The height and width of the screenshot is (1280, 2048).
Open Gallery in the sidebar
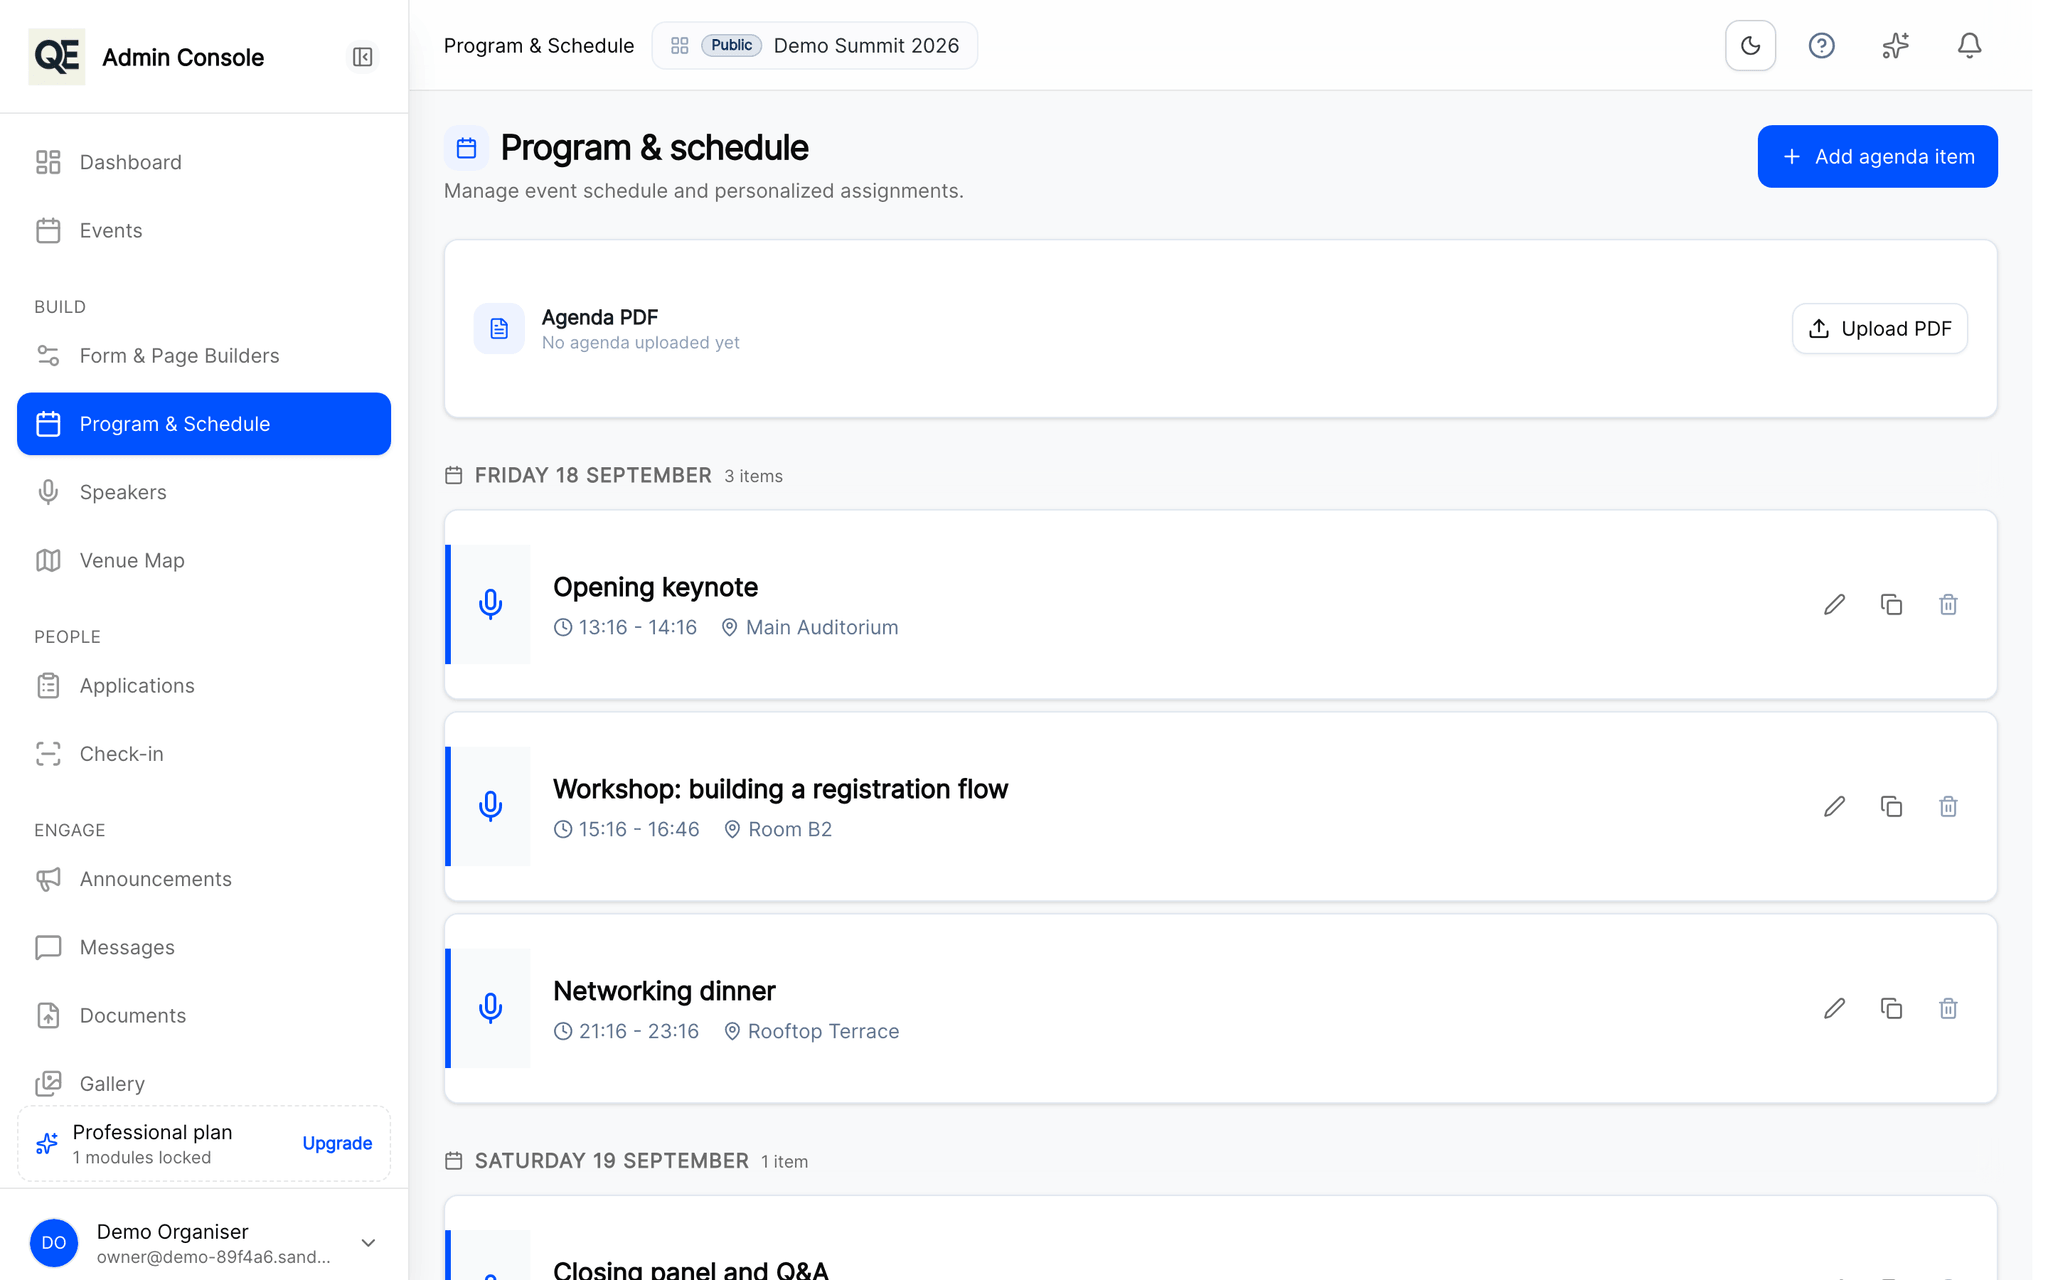[x=204, y=1083]
